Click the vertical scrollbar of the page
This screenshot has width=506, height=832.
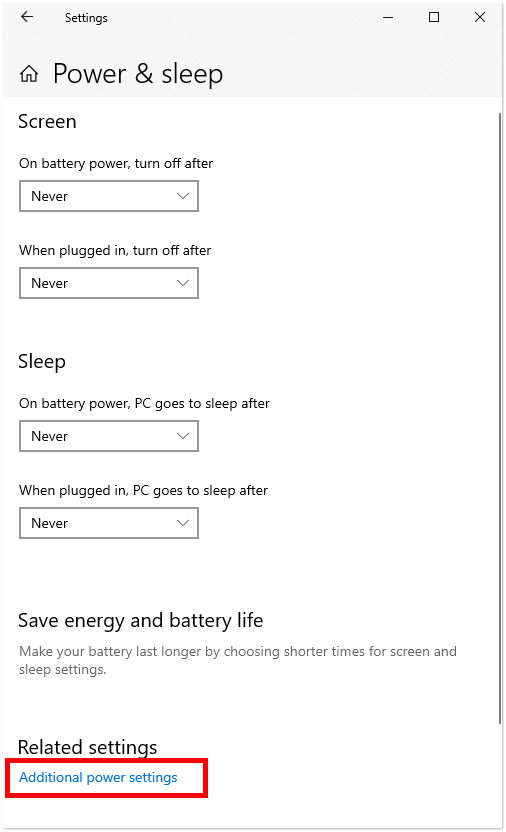coord(500,418)
